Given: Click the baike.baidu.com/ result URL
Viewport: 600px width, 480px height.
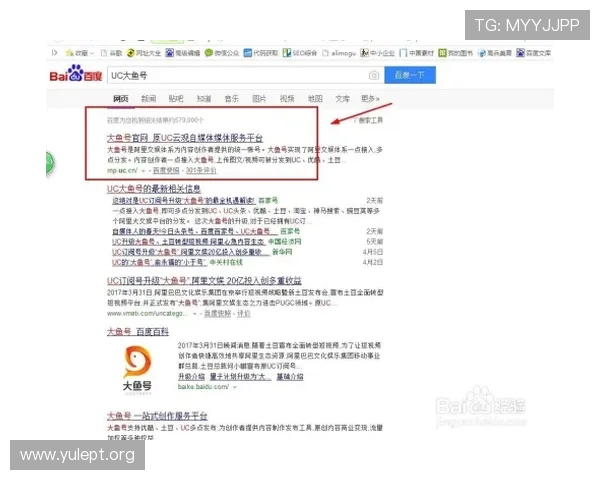Looking at the screenshot, I should (x=204, y=387).
